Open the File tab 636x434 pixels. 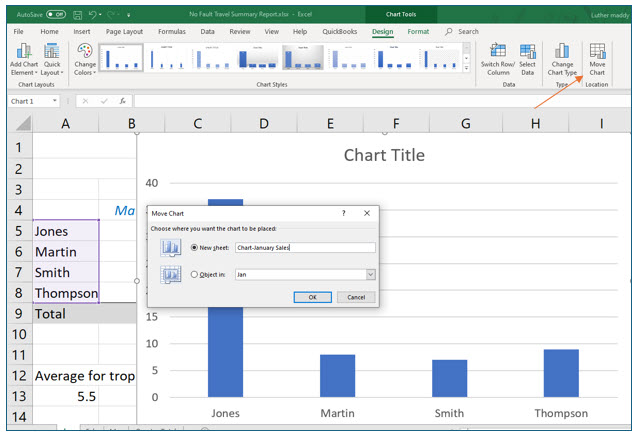coord(19,31)
